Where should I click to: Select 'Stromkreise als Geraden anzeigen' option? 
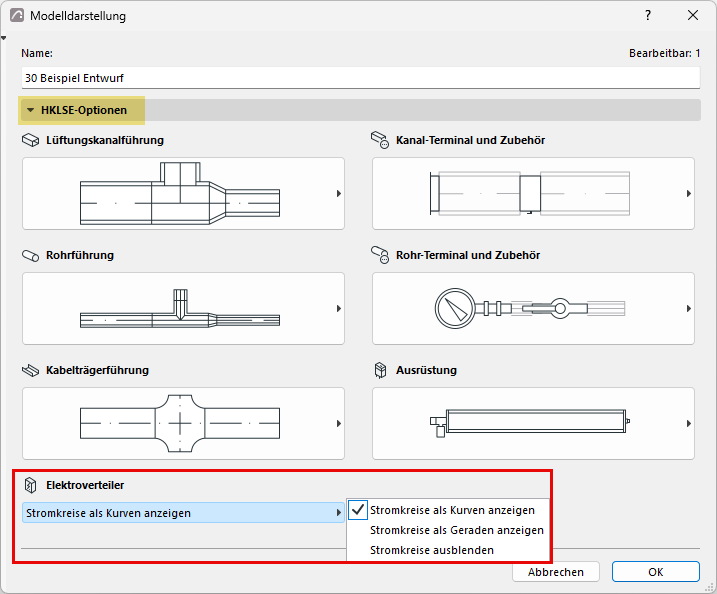[x=448, y=530]
